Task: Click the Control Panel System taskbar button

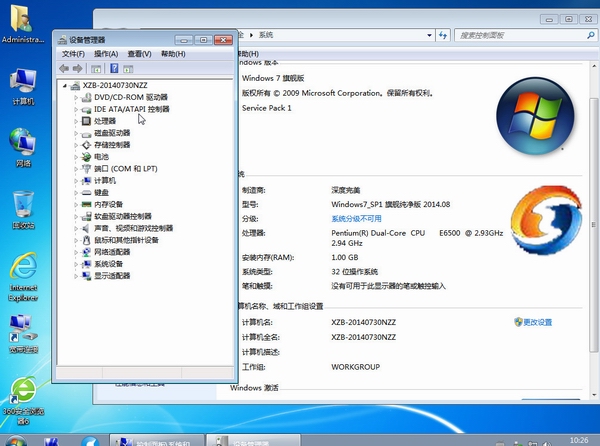Action: coord(157,441)
